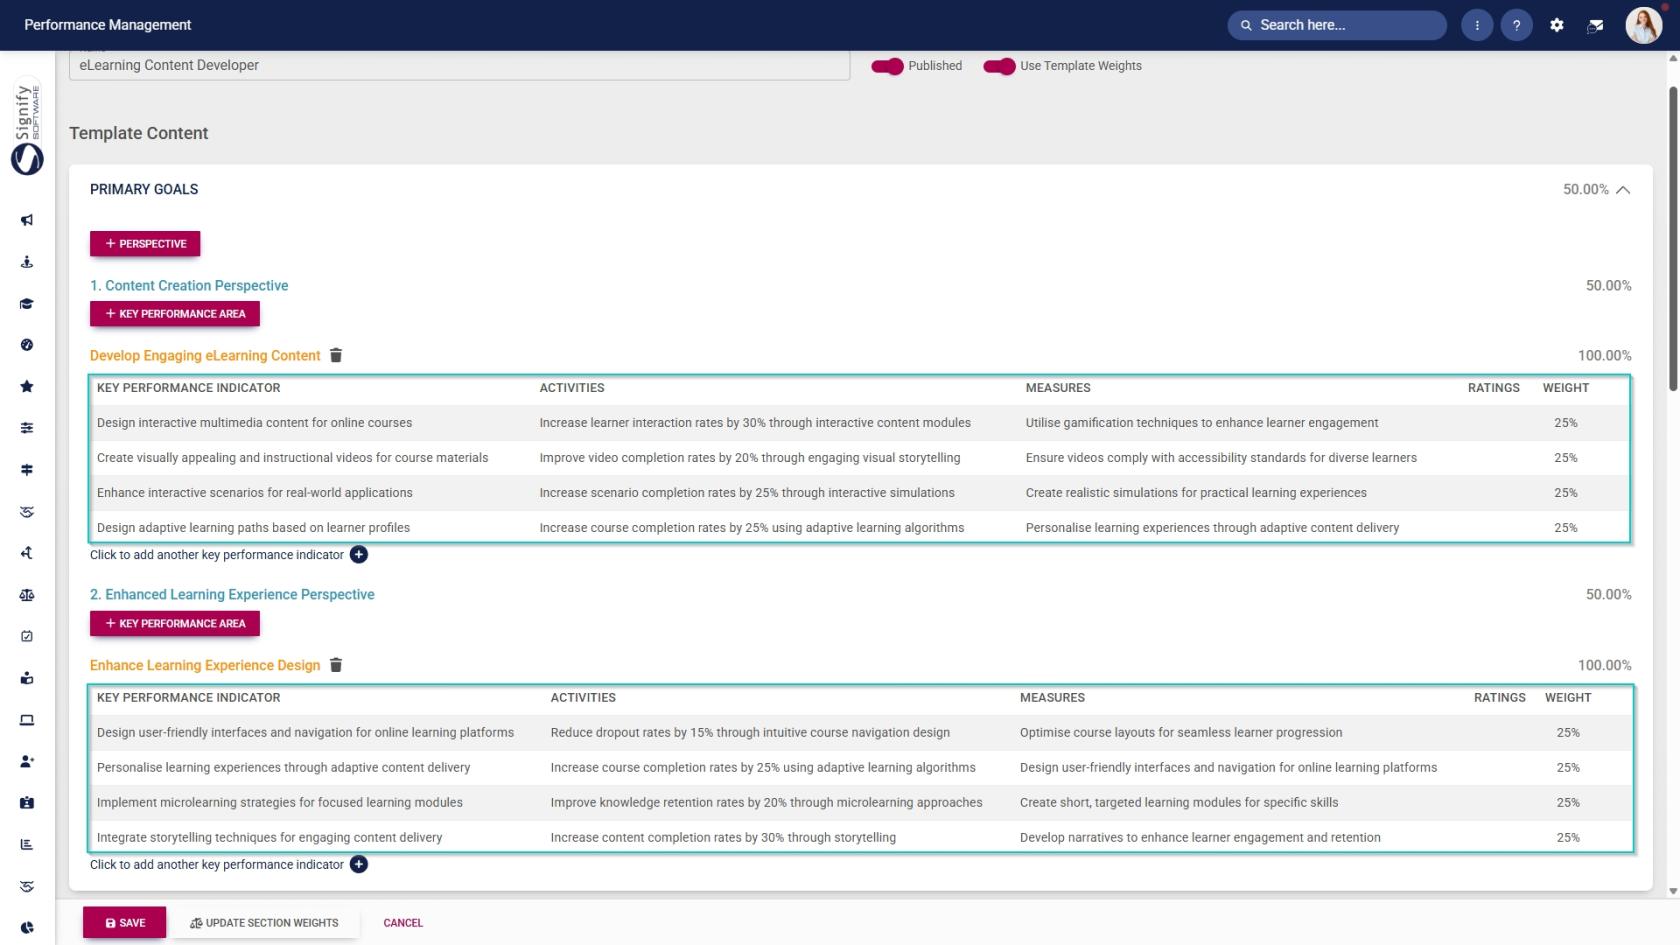Toggle the Published switch
This screenshot has width=1680, height=945.
(x=887, y=66)
